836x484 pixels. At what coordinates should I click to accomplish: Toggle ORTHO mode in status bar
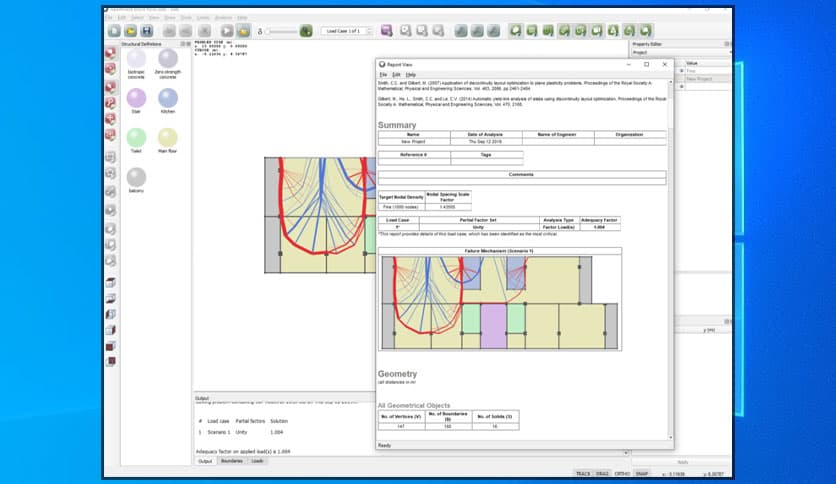tap(622, 474)
